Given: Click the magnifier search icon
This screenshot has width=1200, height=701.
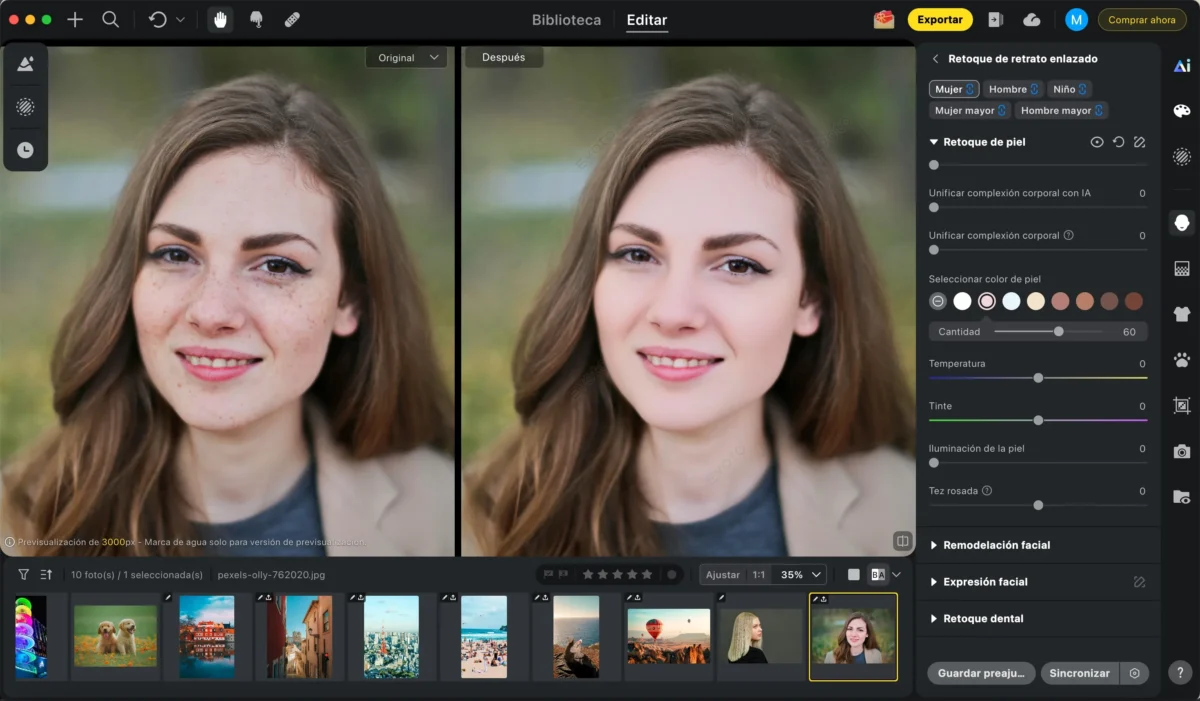Looking at the screenshot, I should click(111, 20).
